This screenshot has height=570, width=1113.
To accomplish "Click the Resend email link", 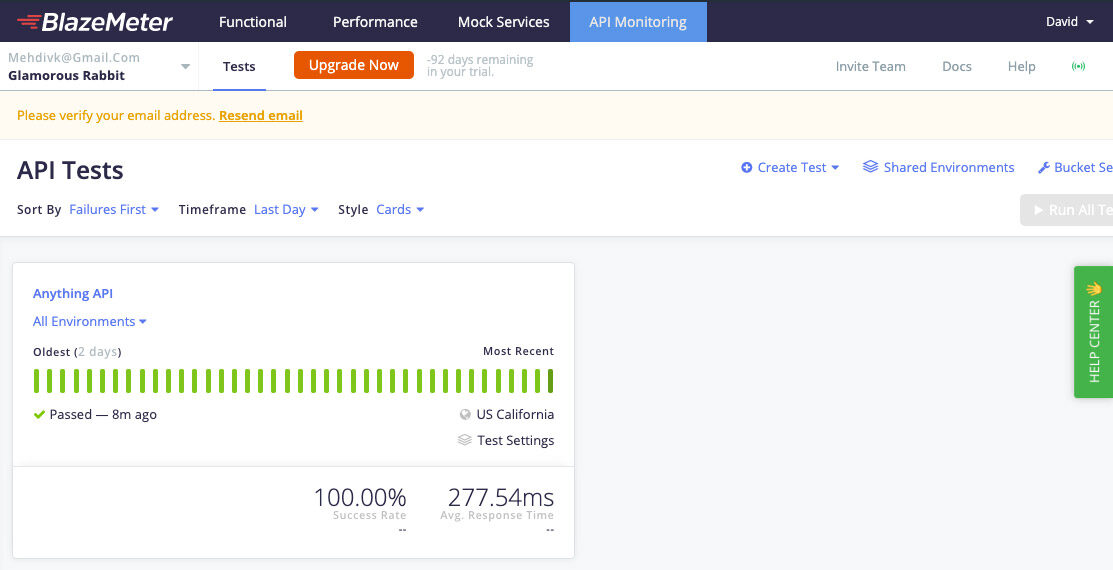I will click(x=261, y=116).
